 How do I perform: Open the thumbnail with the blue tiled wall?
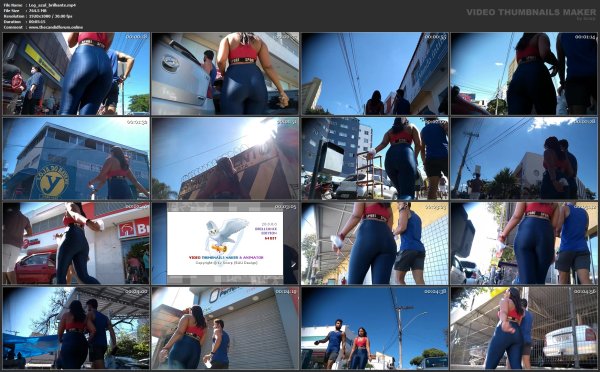[x=375, y=243]
